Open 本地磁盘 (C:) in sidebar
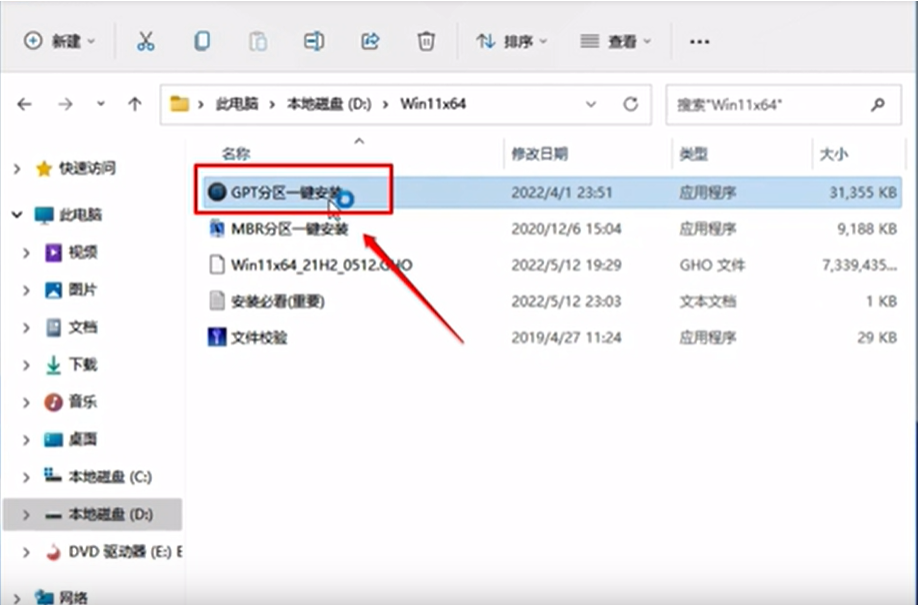This screenshot has width=918, height=605. point(110,477)
